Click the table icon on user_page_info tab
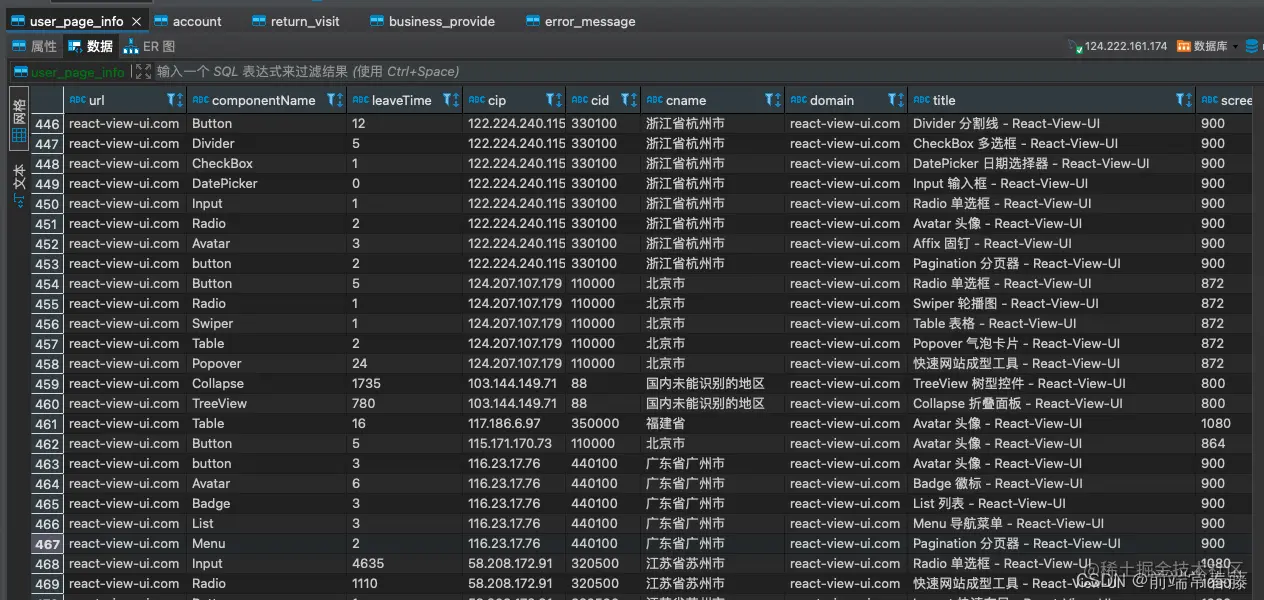 click(18, 21)
